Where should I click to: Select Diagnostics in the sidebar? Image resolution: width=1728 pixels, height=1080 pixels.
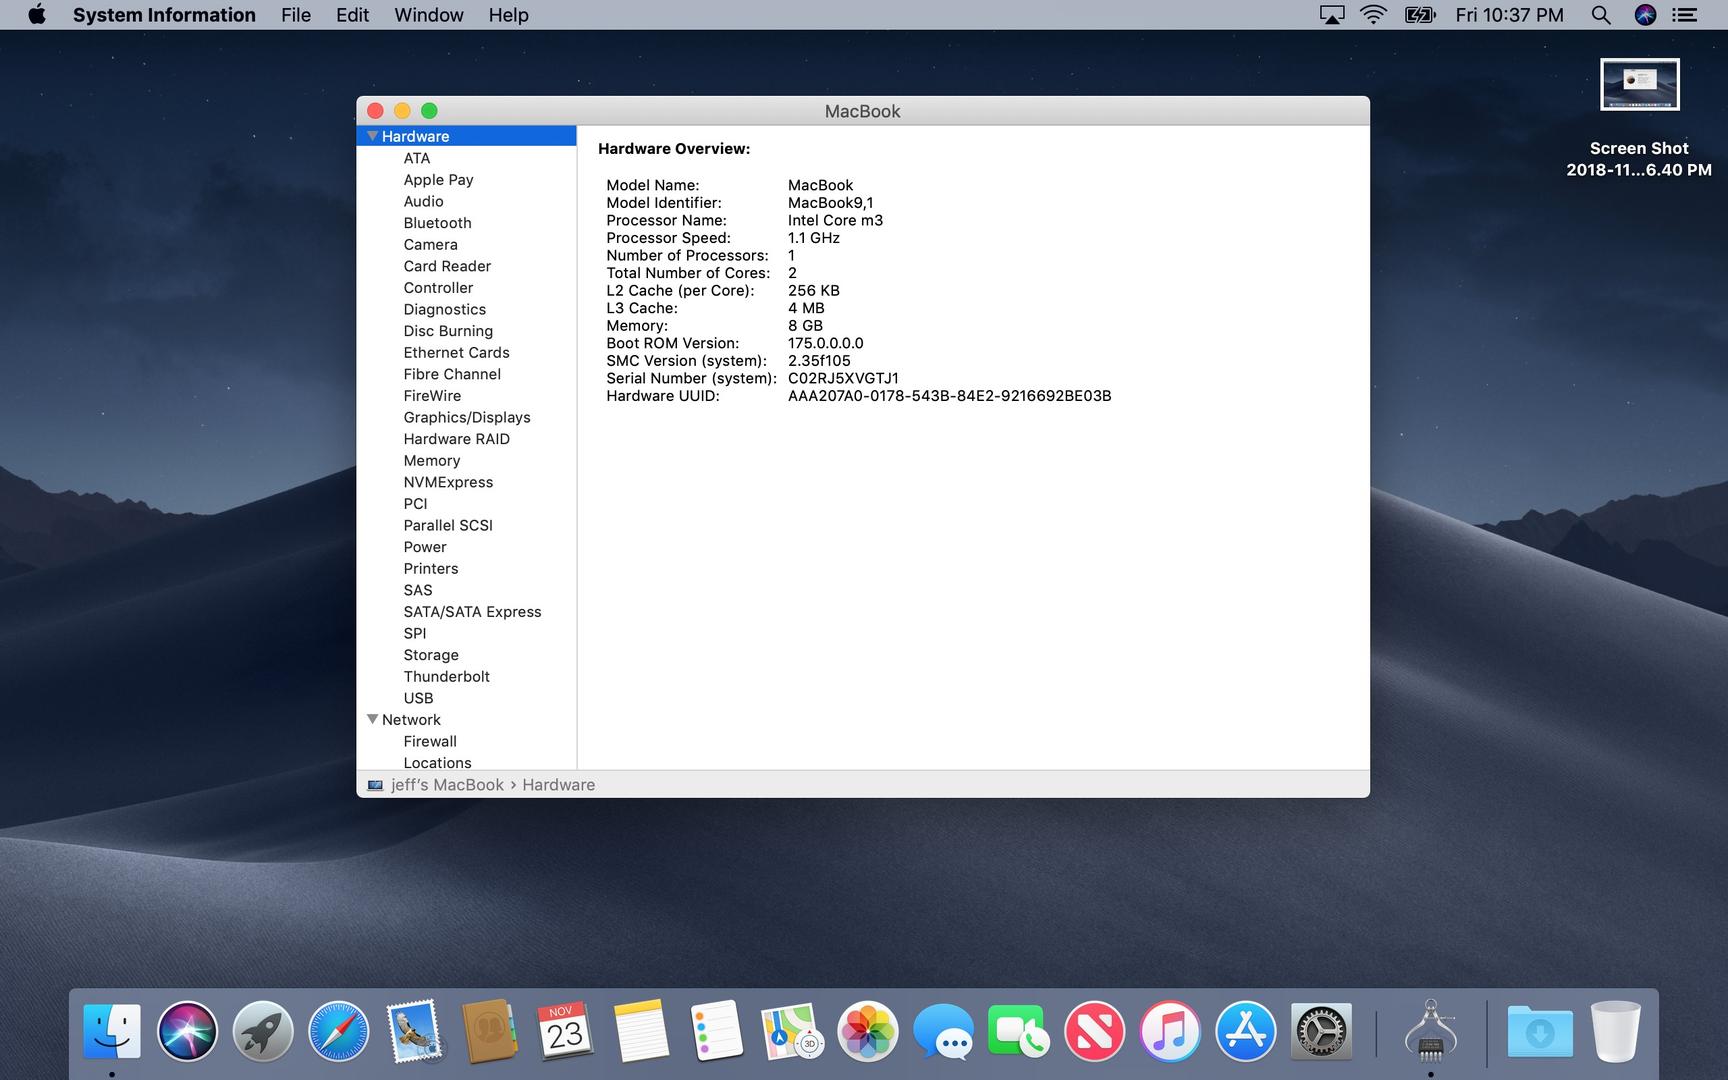pyautogui.click(x=444, y=310)
